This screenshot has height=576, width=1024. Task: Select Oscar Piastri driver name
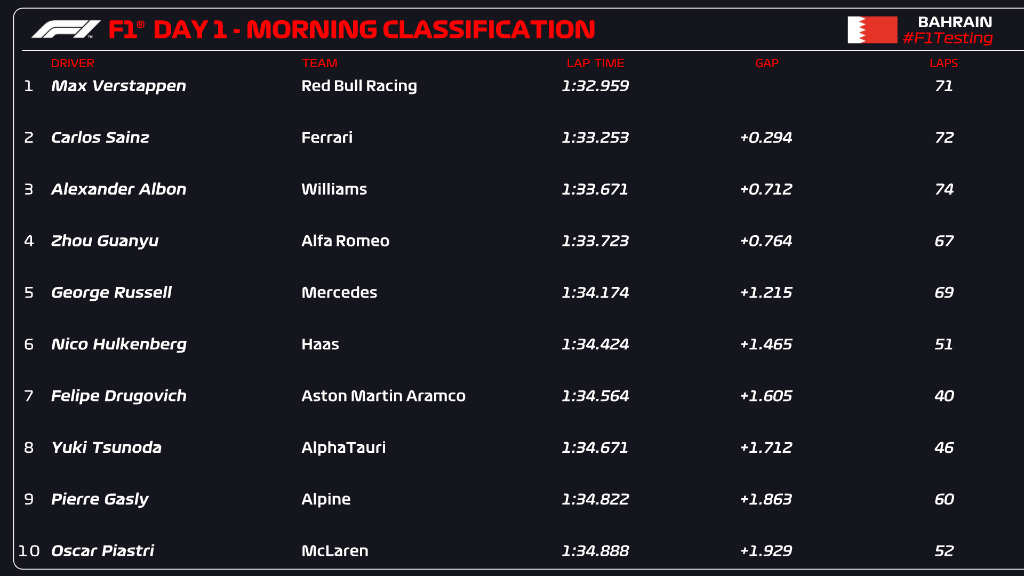(x=102, y=551)
